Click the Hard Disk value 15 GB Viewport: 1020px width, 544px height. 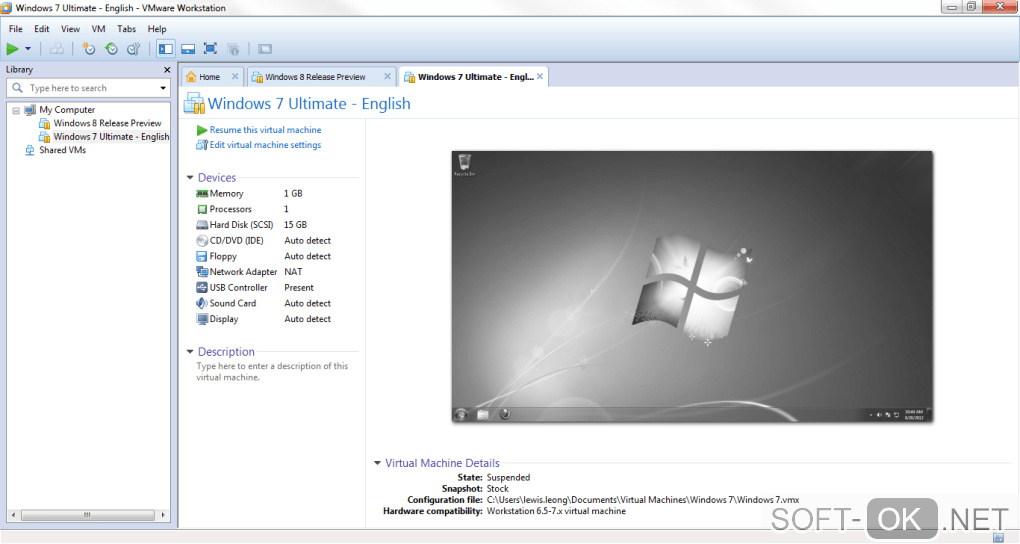[295, 224]
